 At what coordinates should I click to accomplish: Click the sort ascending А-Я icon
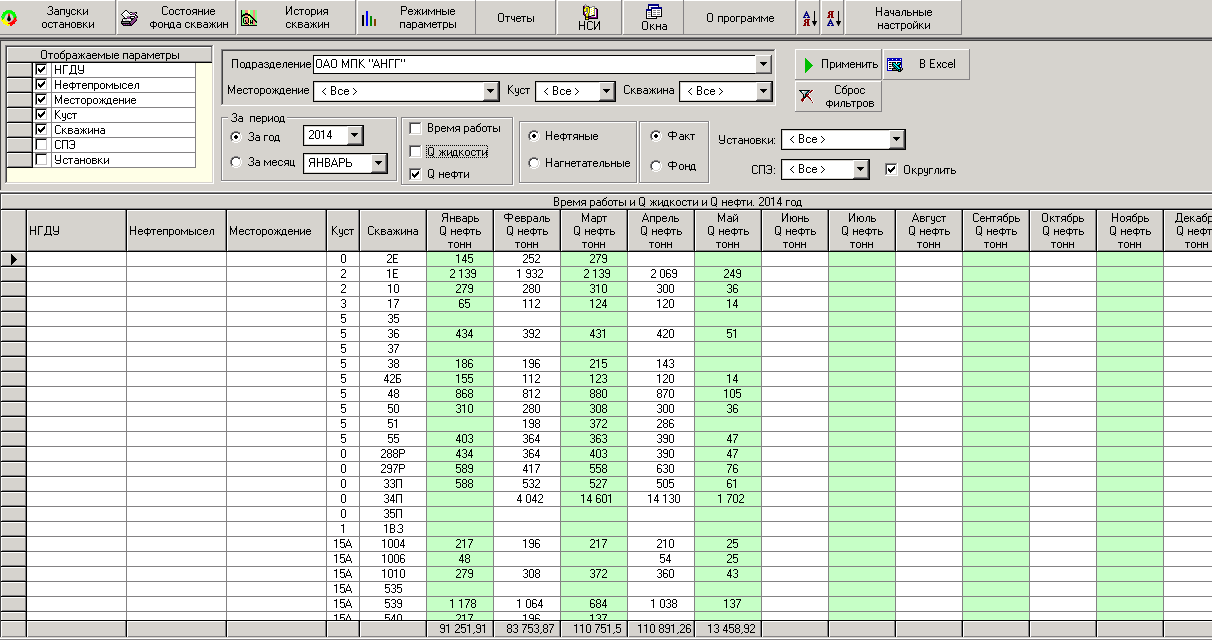point(809,17)
